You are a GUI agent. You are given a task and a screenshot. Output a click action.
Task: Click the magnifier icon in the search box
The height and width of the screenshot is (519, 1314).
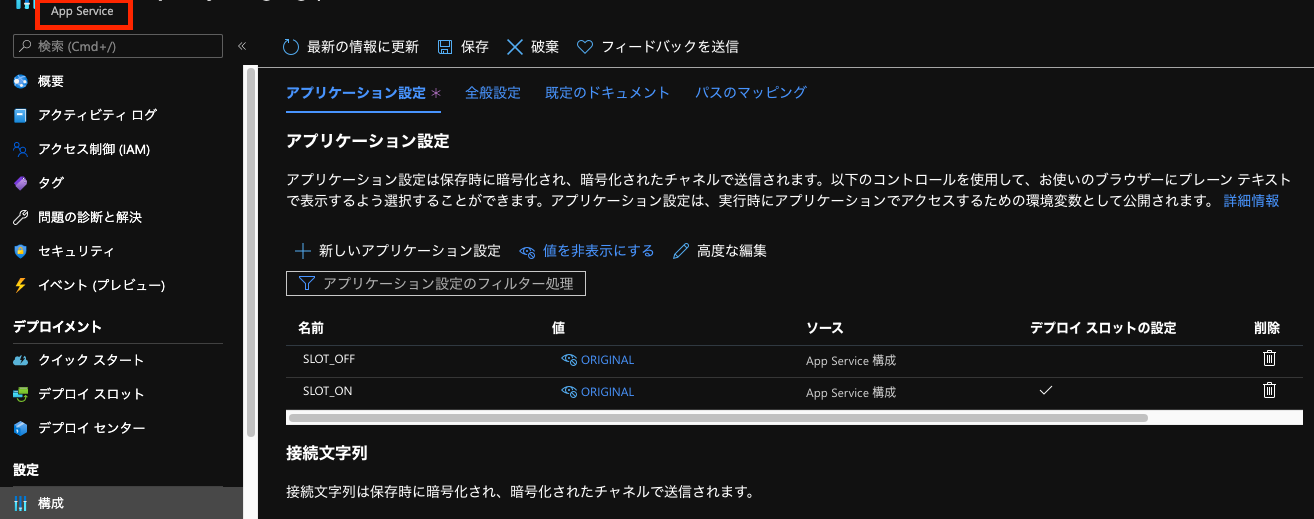click(25, 46)
